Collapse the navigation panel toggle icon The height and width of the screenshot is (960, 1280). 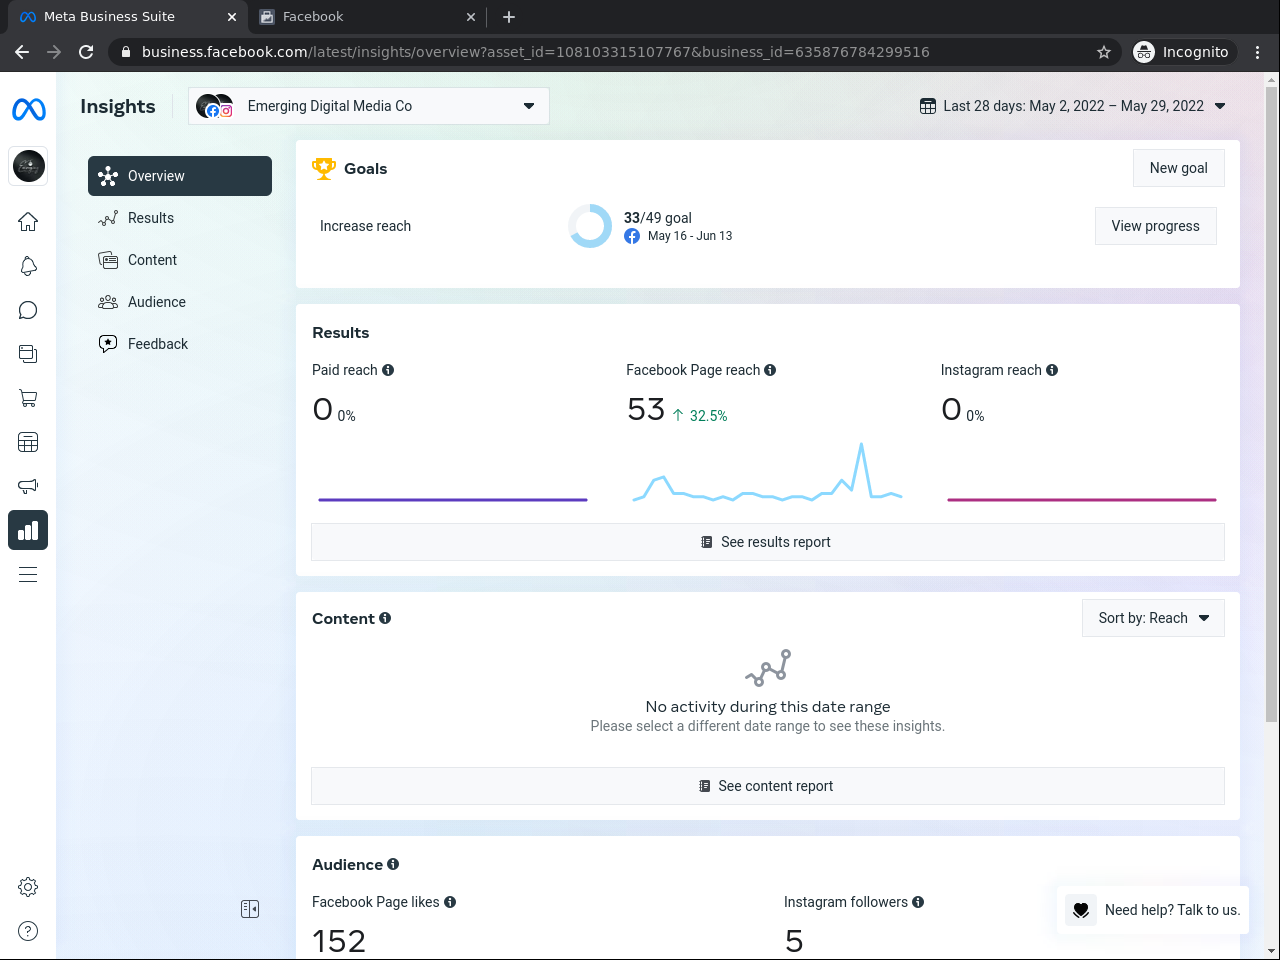[x=250, y=909]
